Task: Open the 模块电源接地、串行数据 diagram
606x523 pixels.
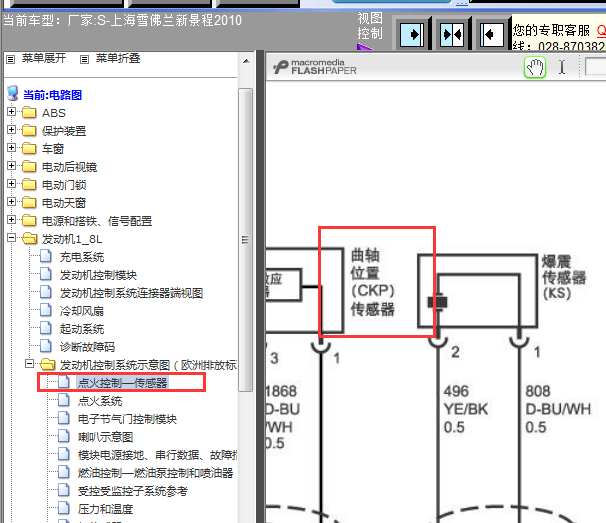Action: click(x=157, y=455)
